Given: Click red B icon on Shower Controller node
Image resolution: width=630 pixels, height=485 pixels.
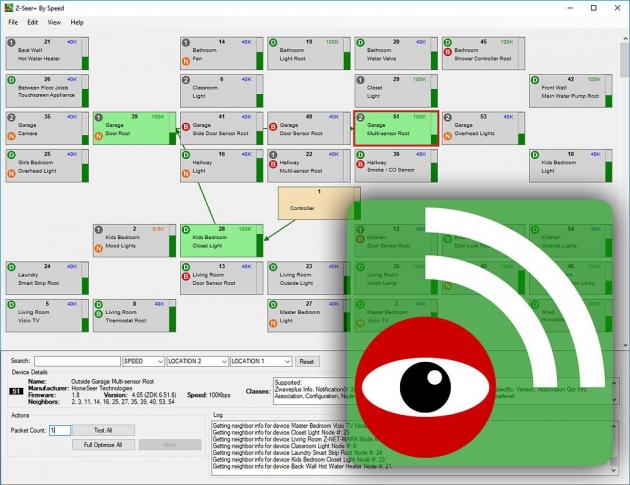Looking at the screenshot, I should click(448, 52).
